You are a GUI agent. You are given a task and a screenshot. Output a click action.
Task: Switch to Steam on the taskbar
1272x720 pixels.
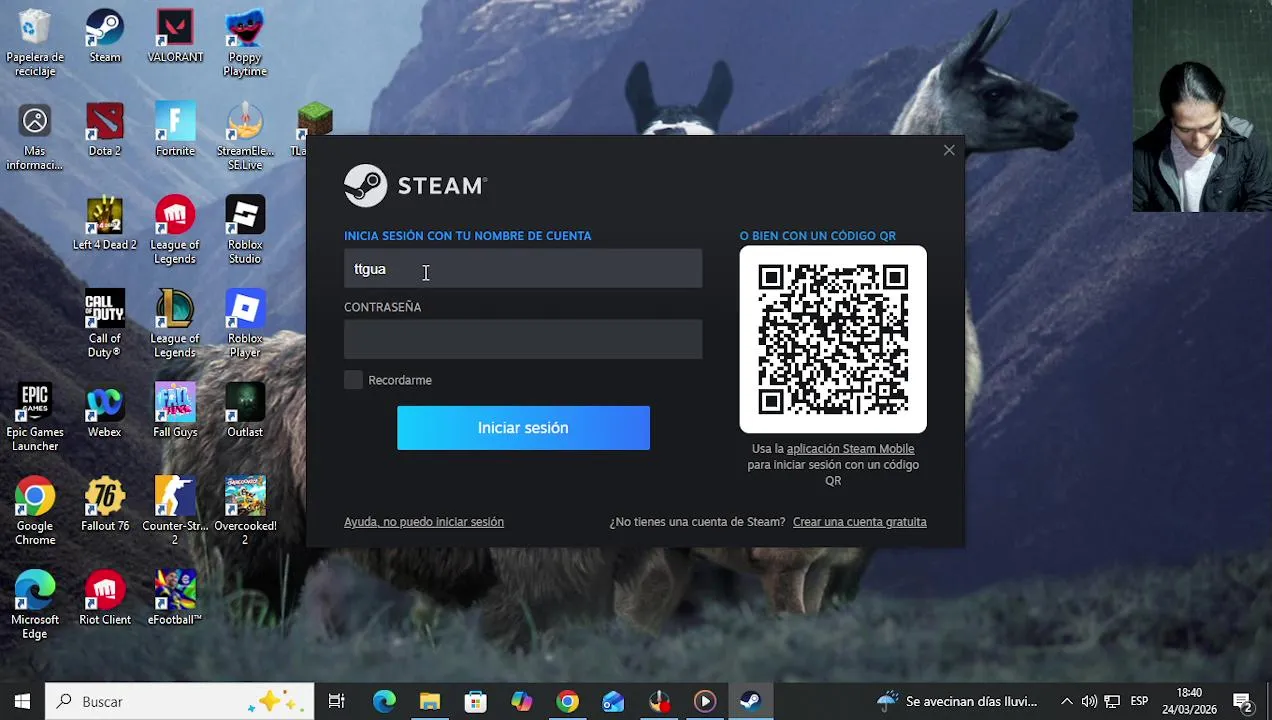point(750,701)
